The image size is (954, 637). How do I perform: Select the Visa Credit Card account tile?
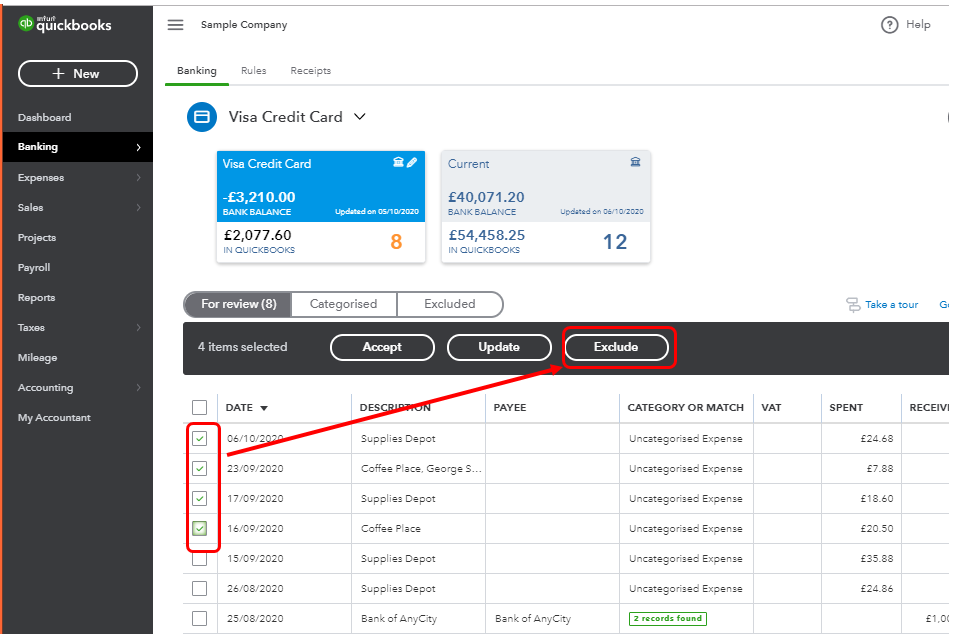pos(321,207)
